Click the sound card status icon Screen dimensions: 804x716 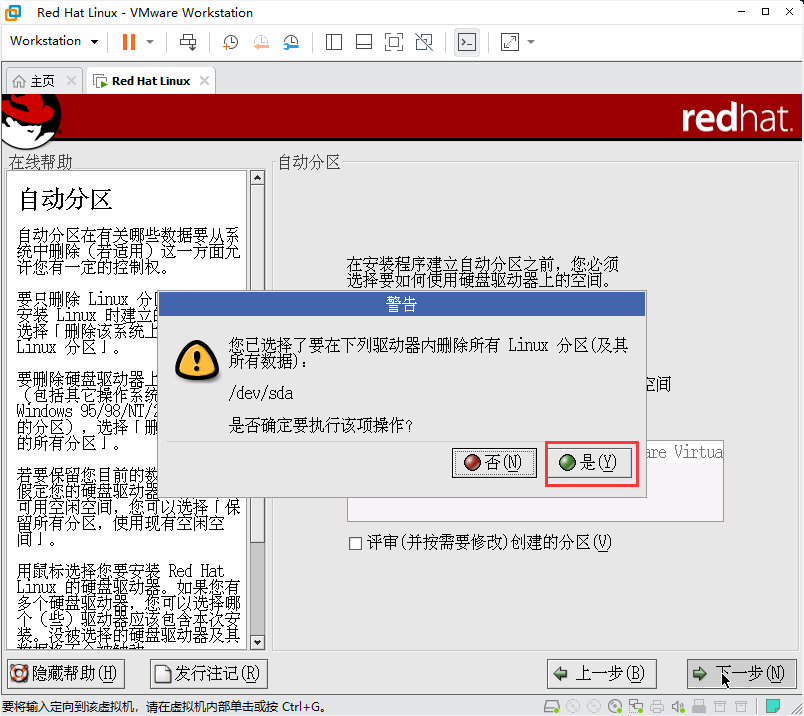pos(678,707)
